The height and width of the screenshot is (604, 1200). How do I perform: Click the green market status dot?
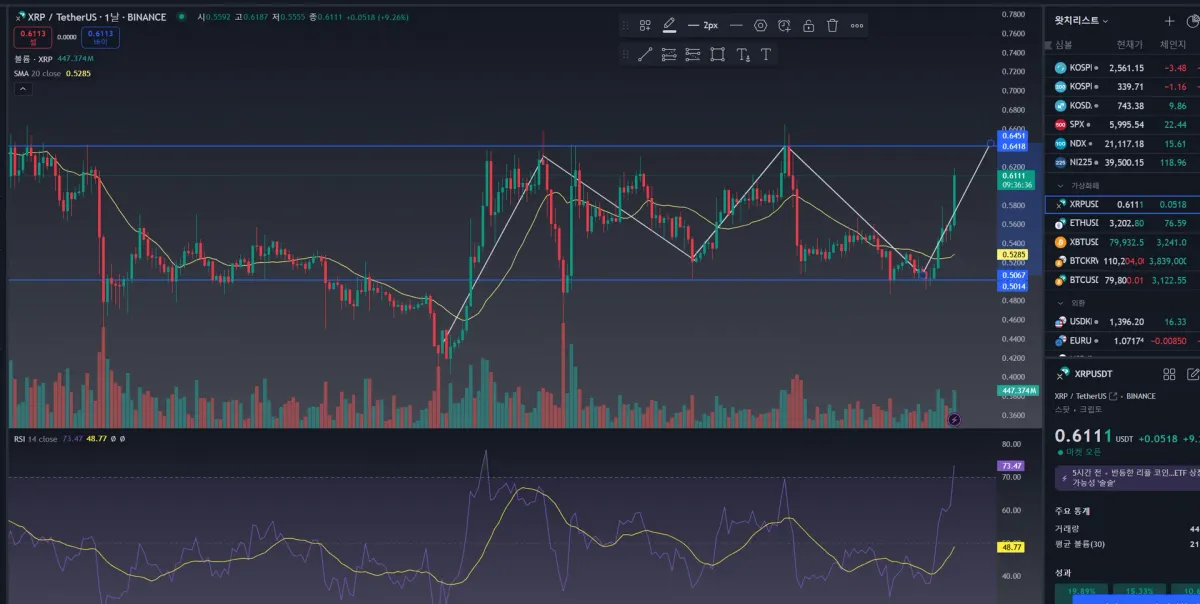tap(179, 17)
